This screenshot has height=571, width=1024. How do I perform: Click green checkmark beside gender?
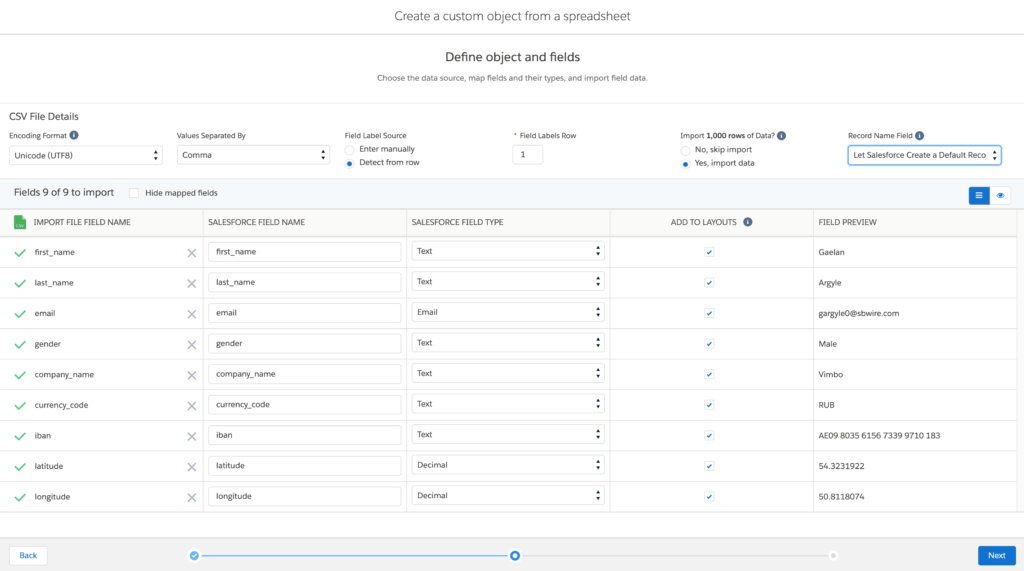coord(20,344)
